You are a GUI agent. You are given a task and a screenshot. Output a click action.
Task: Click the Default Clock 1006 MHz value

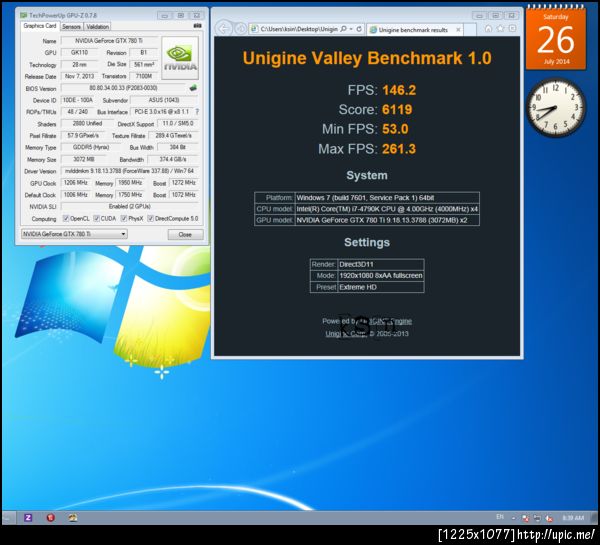click(x=76, y=195)
